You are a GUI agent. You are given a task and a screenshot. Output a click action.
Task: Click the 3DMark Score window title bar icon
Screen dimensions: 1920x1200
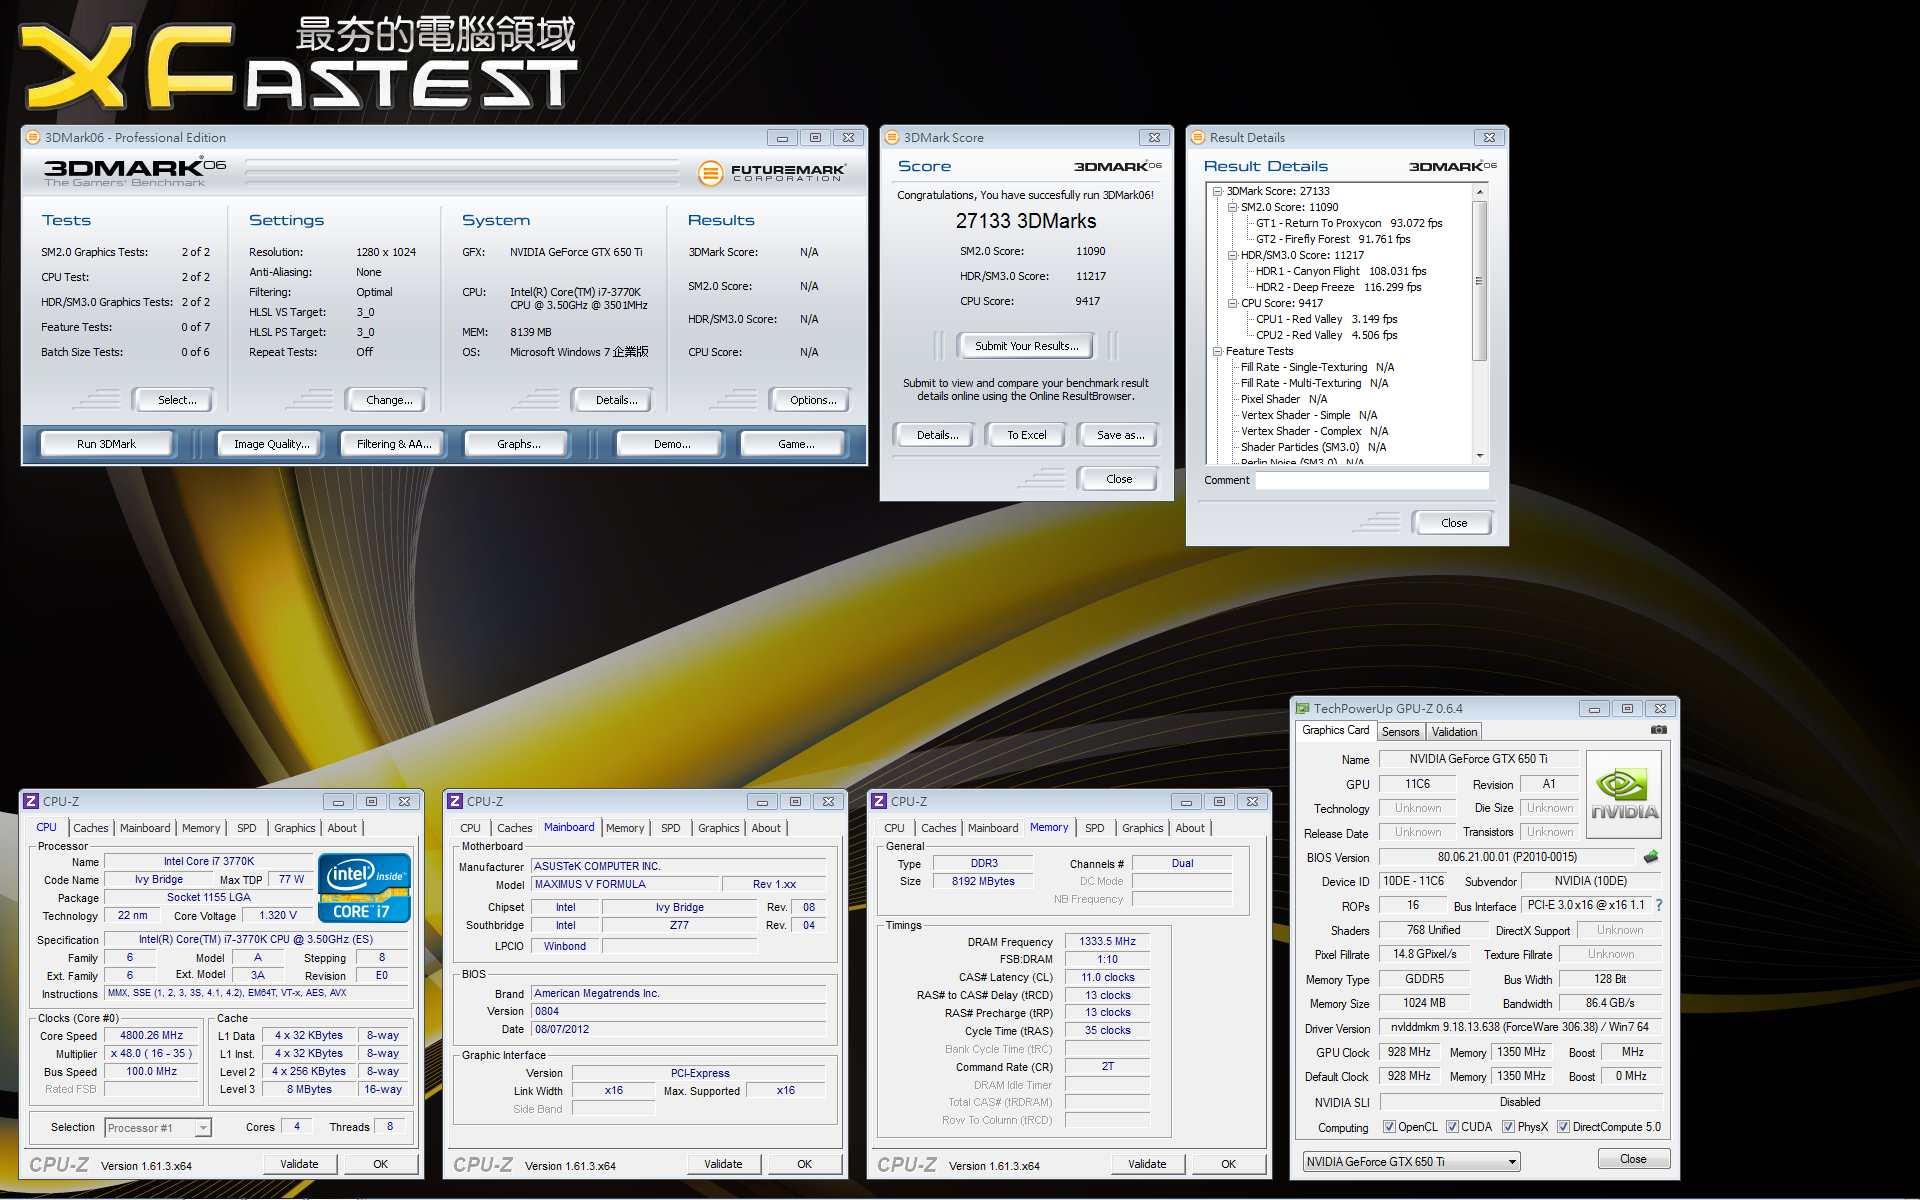click(892, 137)
